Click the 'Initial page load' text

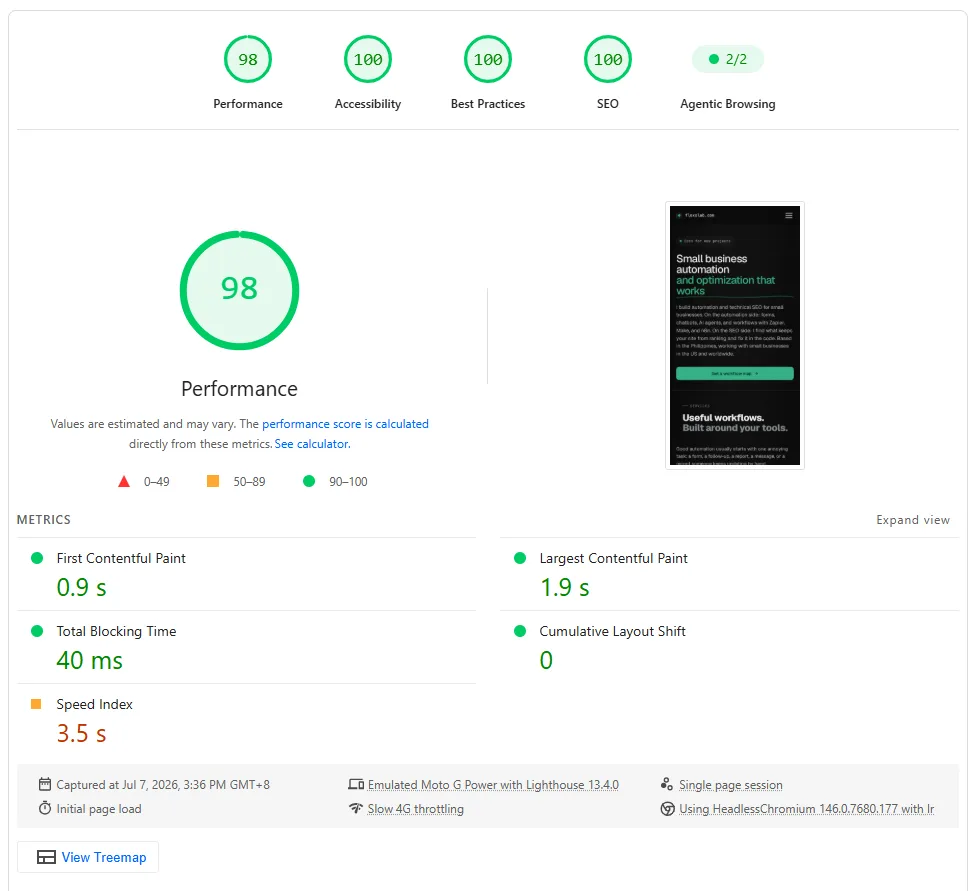click(99, 809)
